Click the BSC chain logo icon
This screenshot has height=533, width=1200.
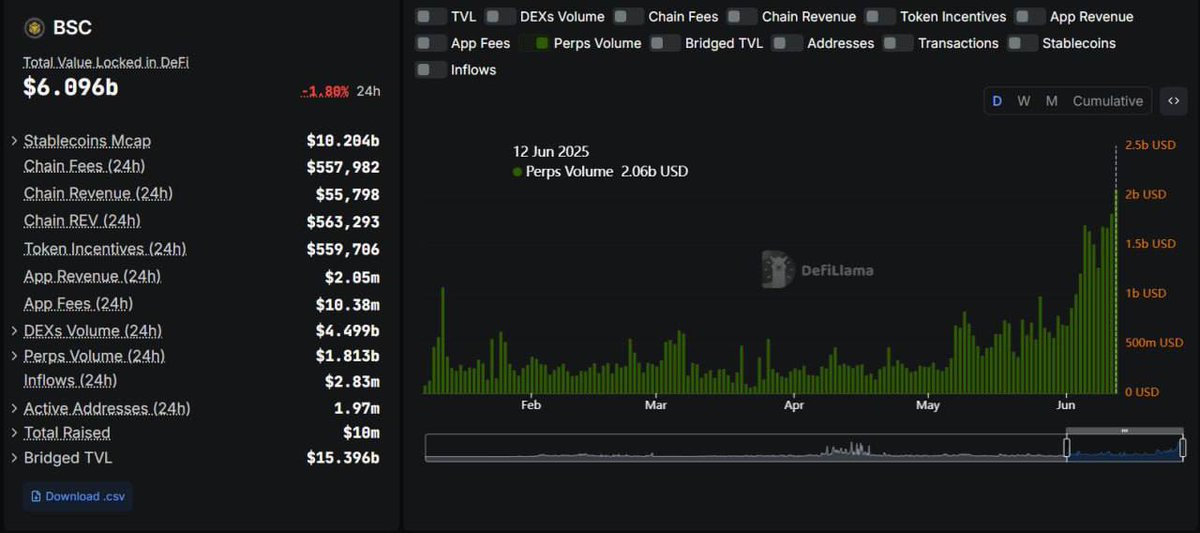pos(35,28)
